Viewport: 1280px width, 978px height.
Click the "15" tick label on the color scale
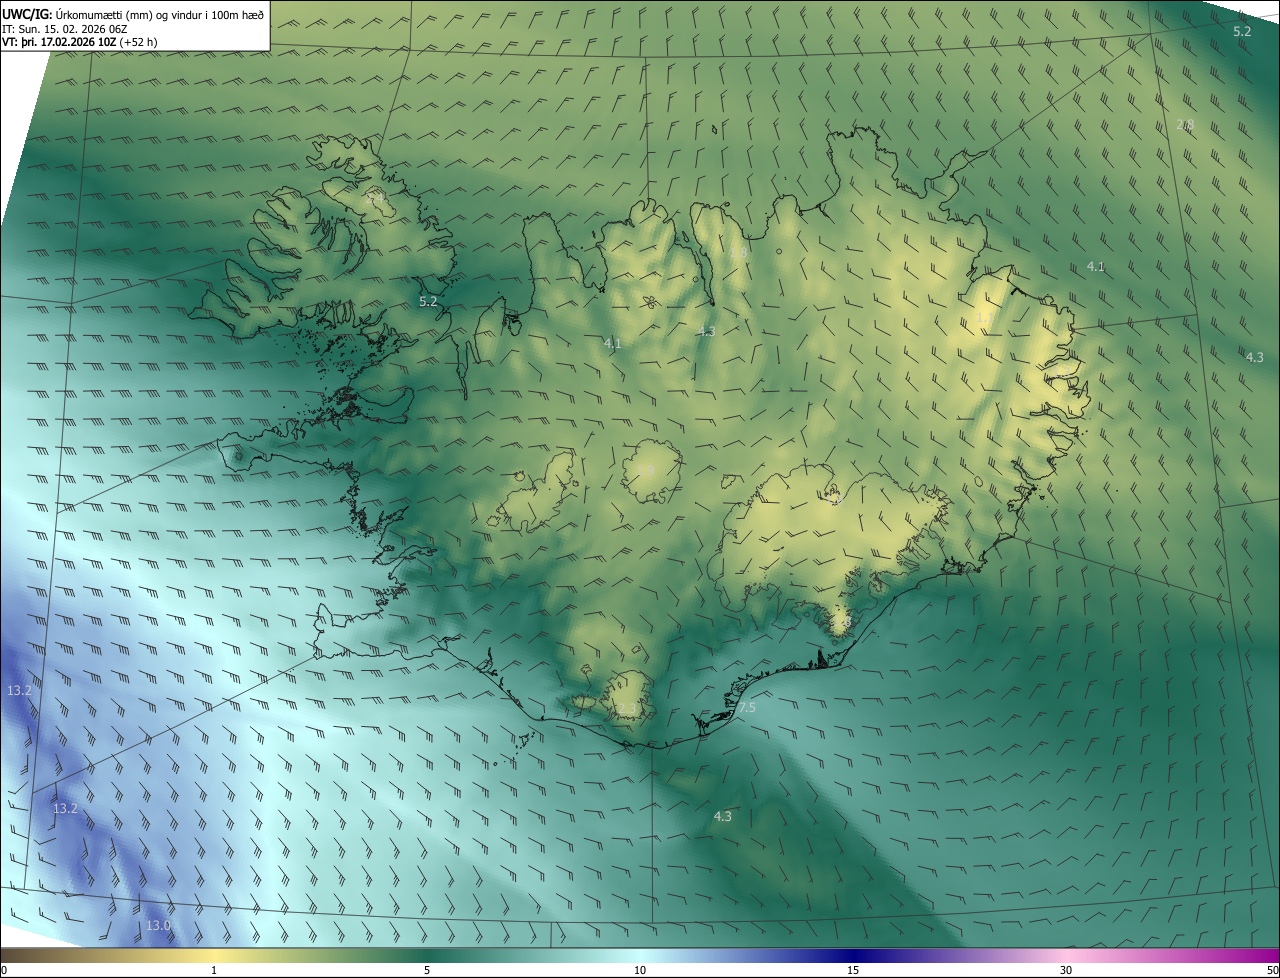click(x=853, y=970)
